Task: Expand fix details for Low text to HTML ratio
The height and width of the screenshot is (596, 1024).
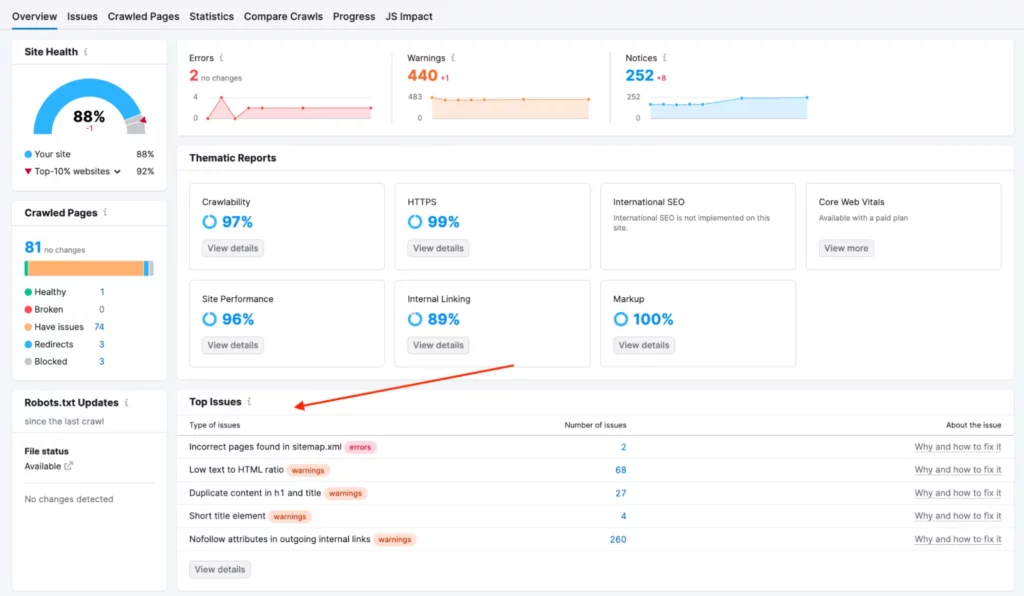Action: tap(958, 470)
